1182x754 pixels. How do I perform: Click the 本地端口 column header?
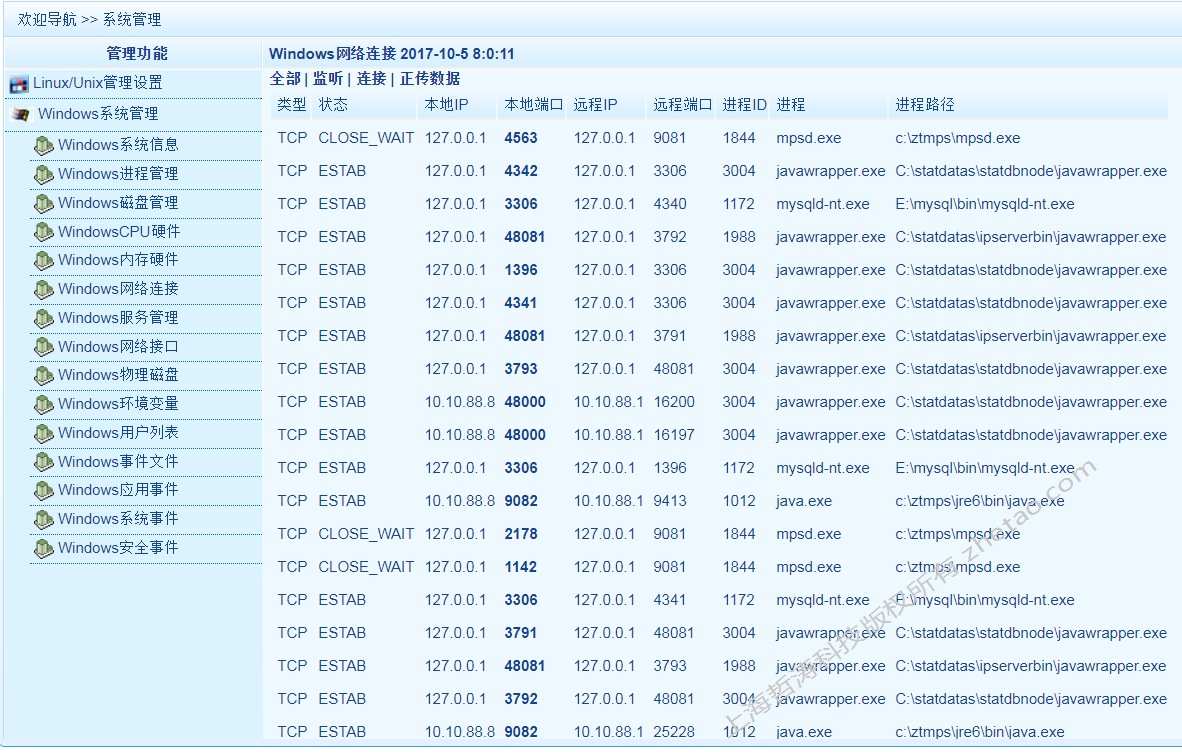tap(534, 105)
